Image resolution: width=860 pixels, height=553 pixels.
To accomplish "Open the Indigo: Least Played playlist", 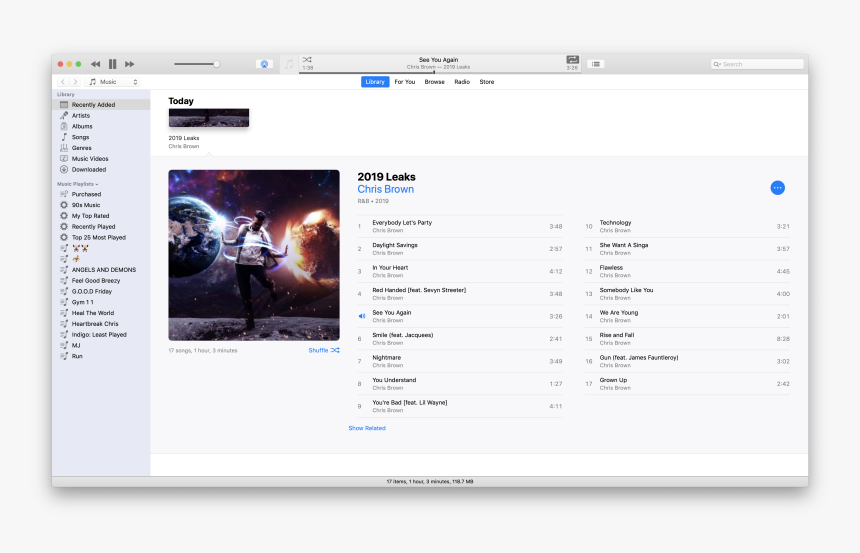I will (101, 335).
